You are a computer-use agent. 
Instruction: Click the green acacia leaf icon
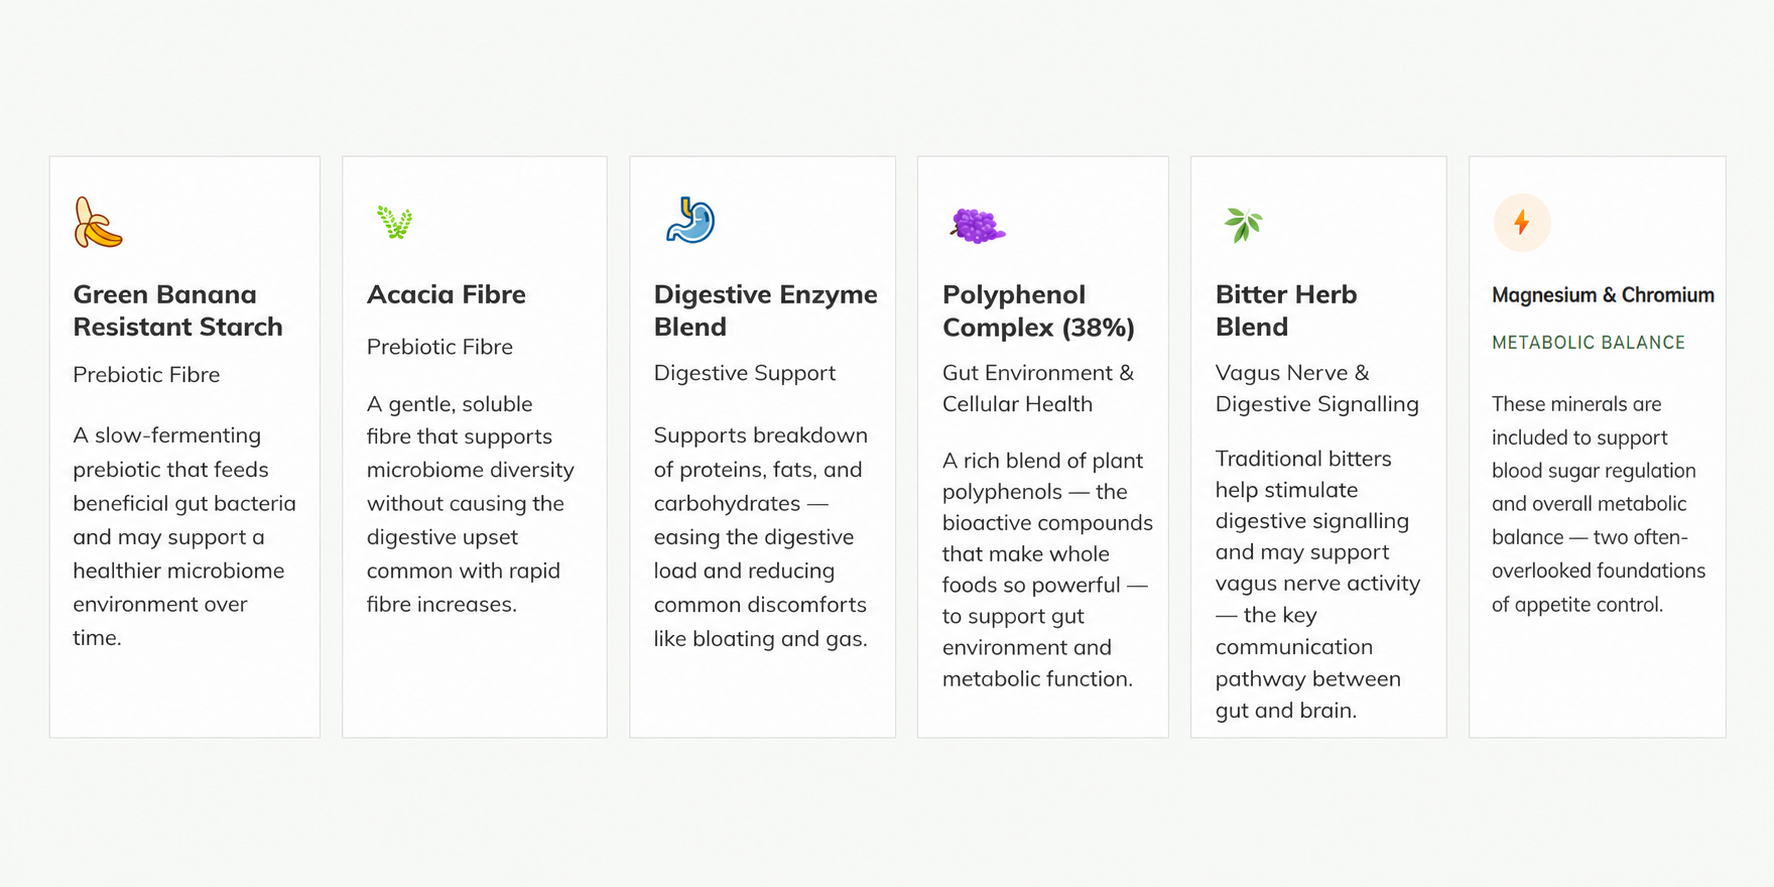tap(394, 222)
